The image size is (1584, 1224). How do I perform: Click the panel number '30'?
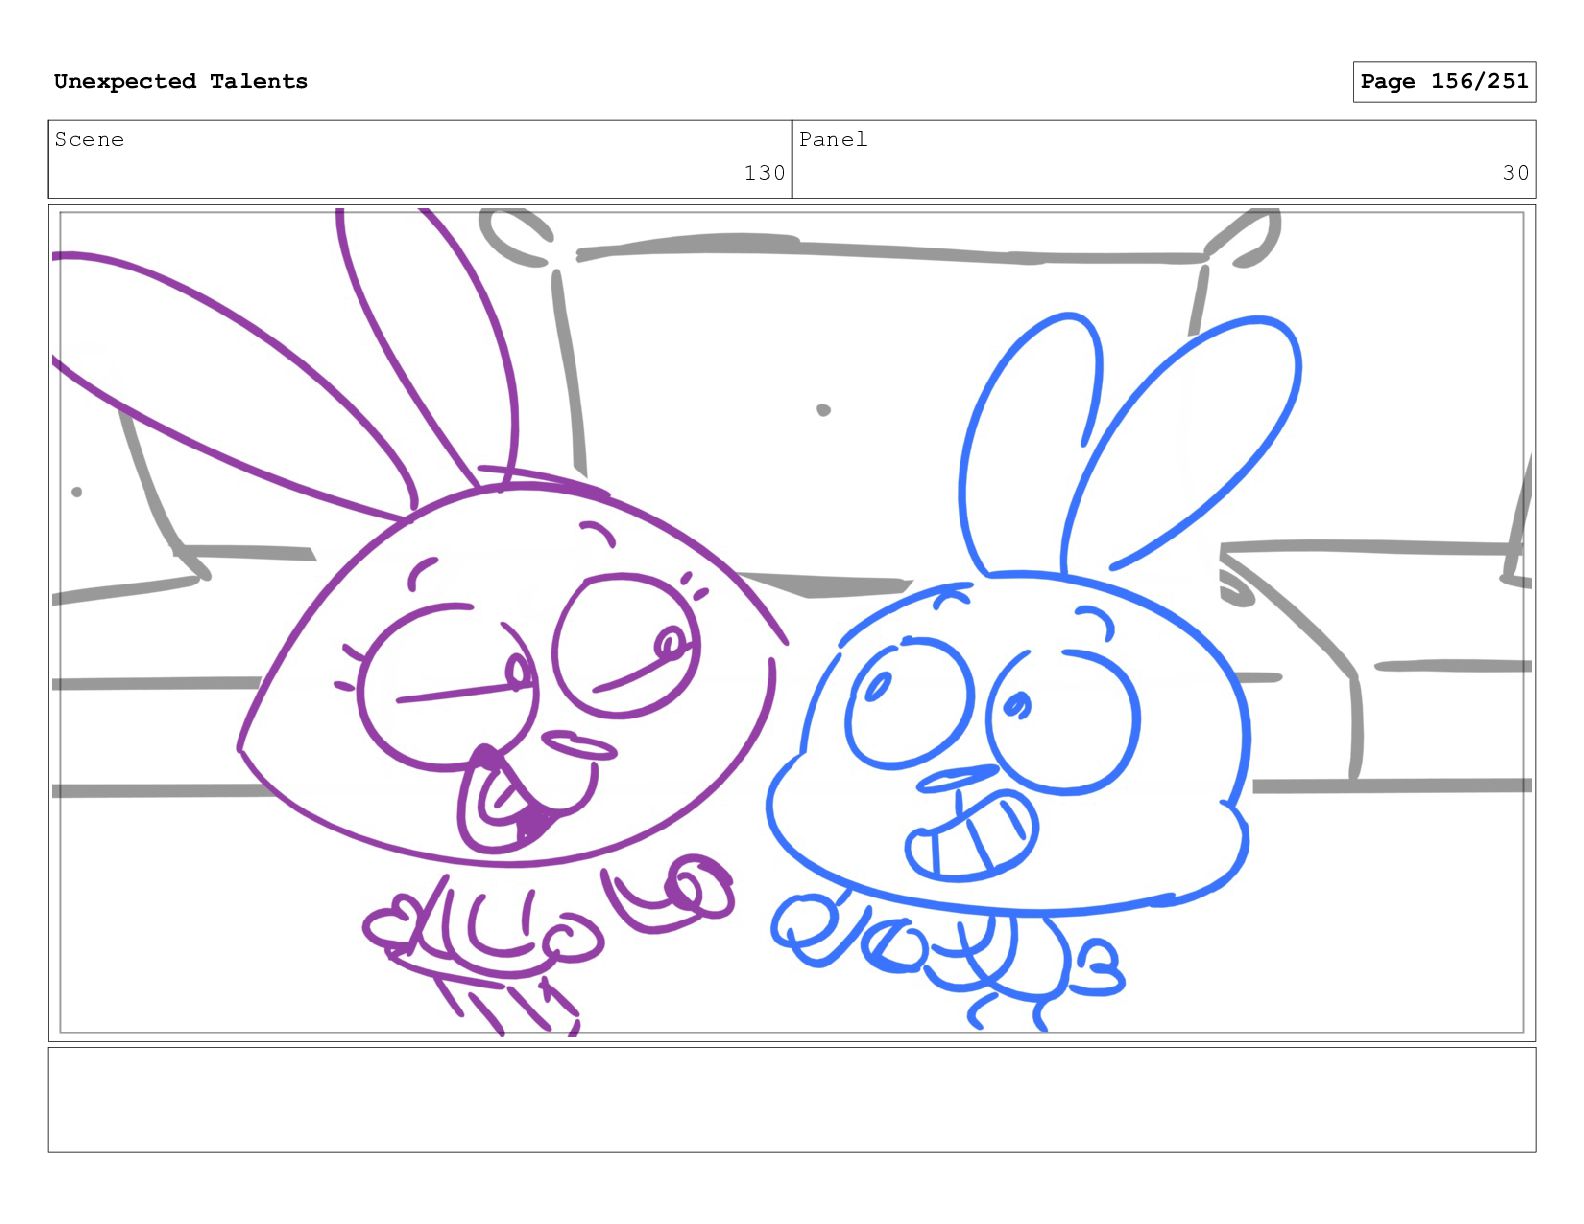point(1516,173)
